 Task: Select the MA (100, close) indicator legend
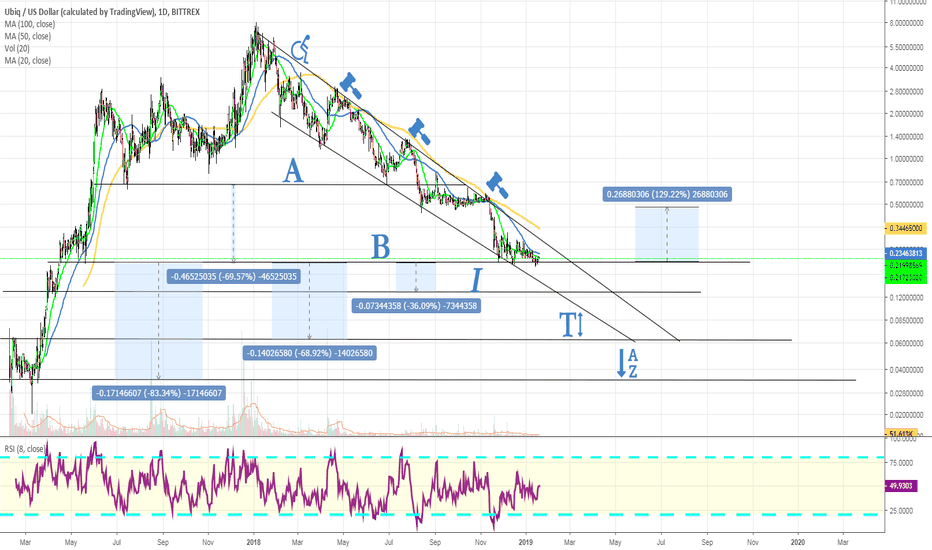(30, 24)
